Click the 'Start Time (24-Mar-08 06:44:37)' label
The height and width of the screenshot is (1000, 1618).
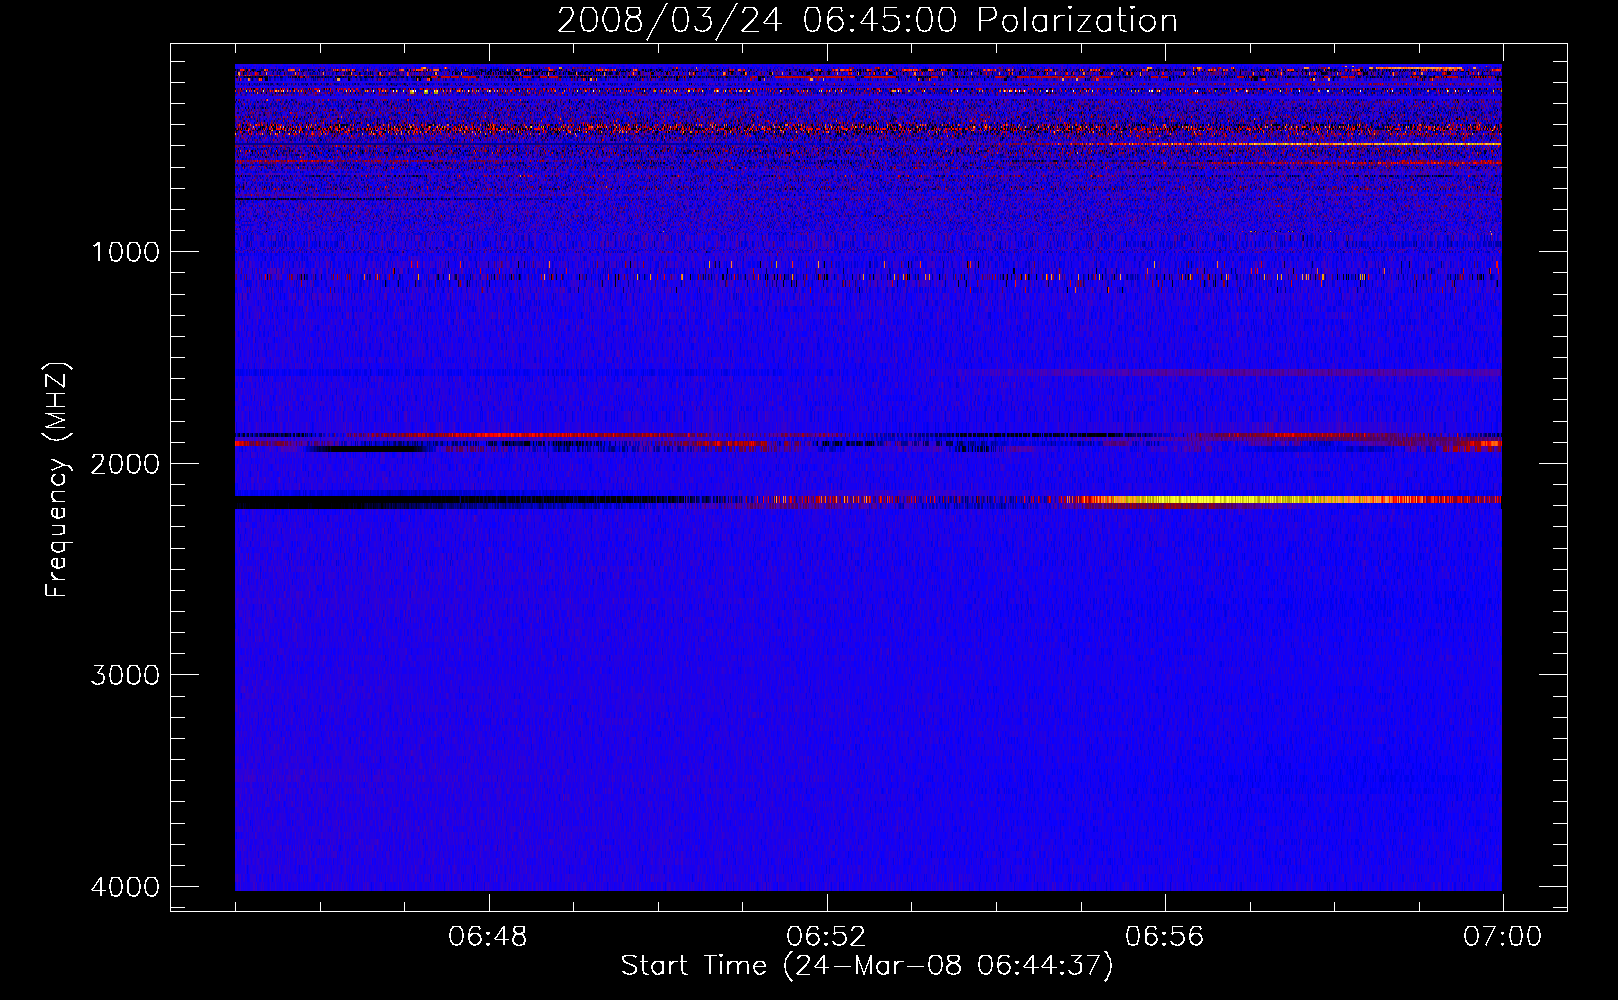pyautogui.click(x=867, y=966)
